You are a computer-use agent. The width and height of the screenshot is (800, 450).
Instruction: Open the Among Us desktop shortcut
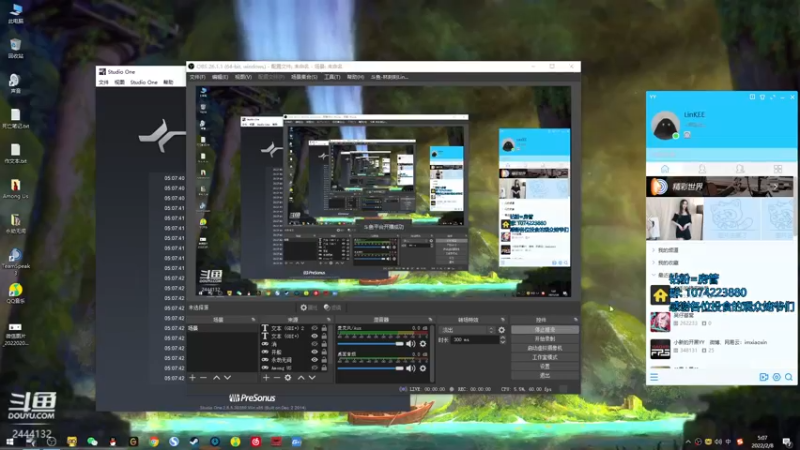15,189
